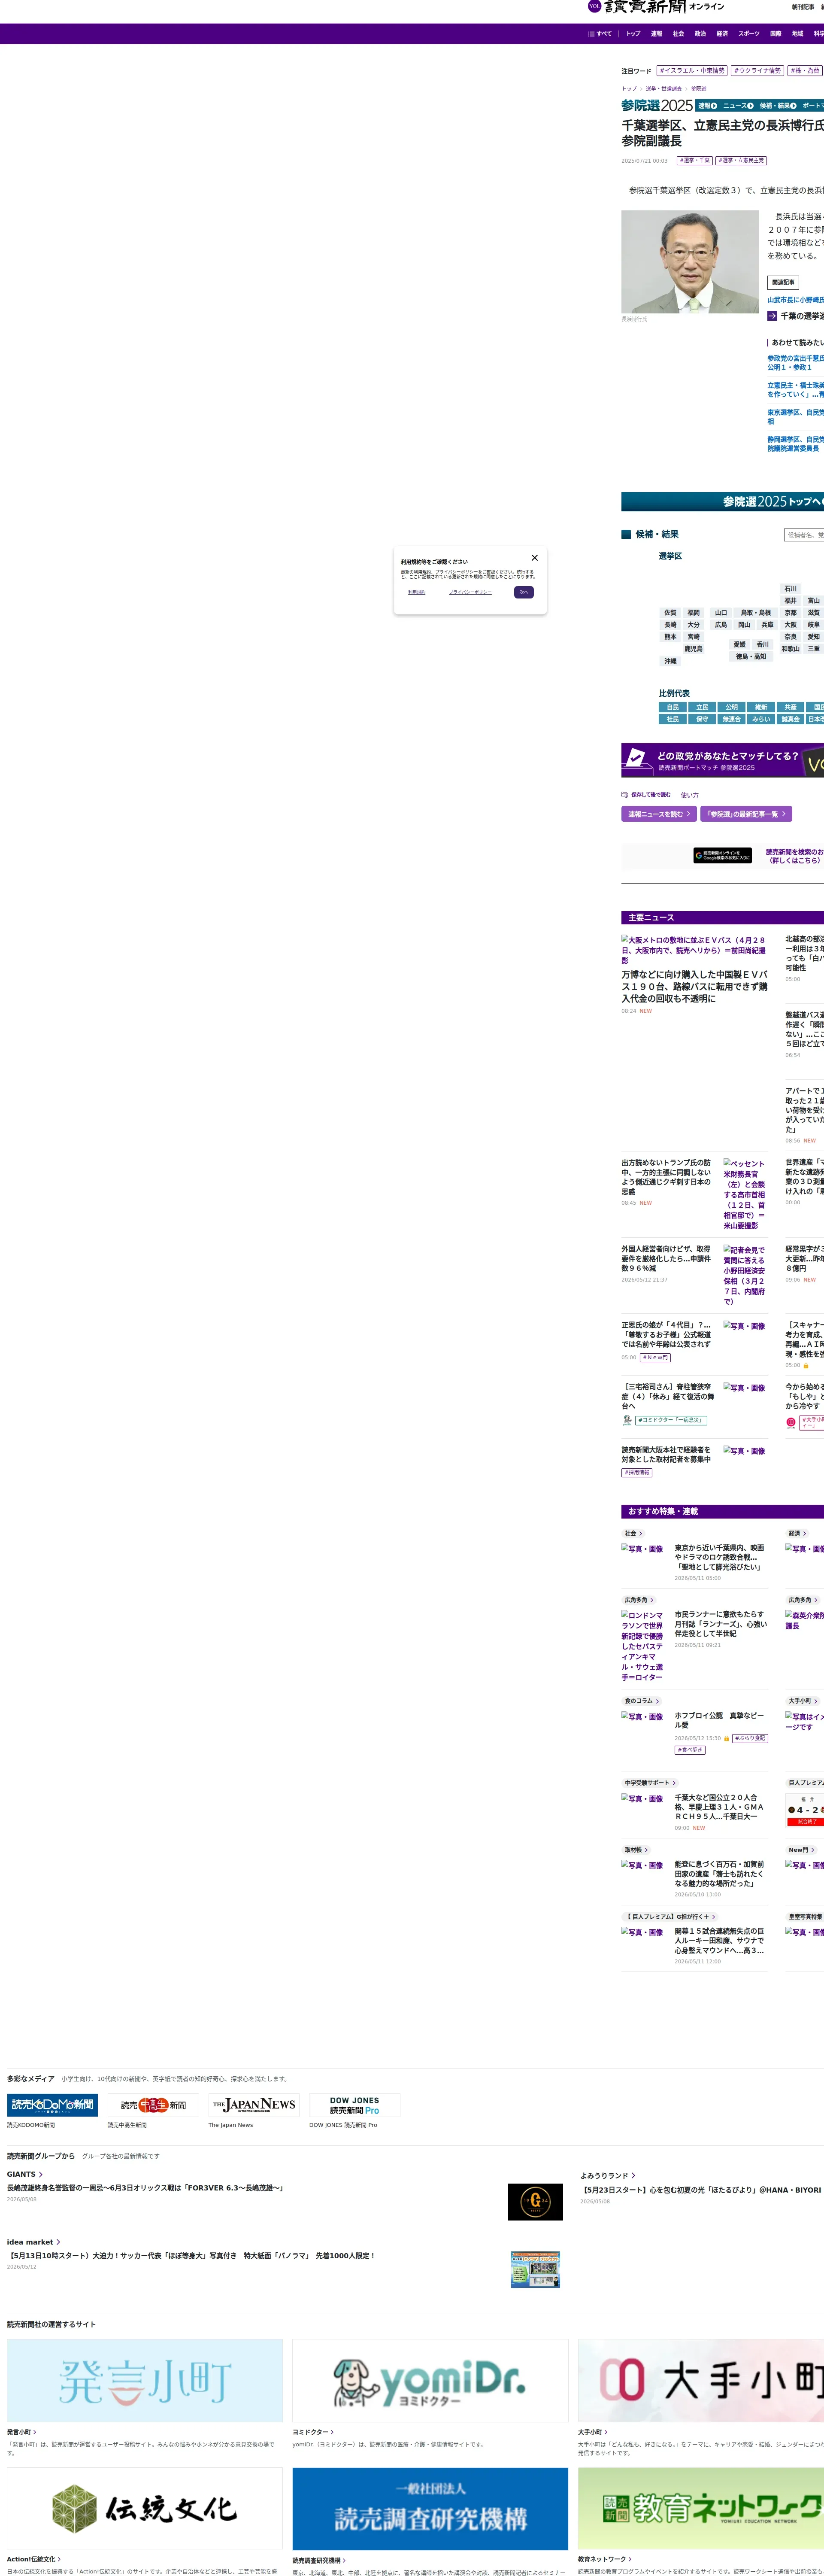Select 広島 in the electoral district map

(x=721, y=625)
